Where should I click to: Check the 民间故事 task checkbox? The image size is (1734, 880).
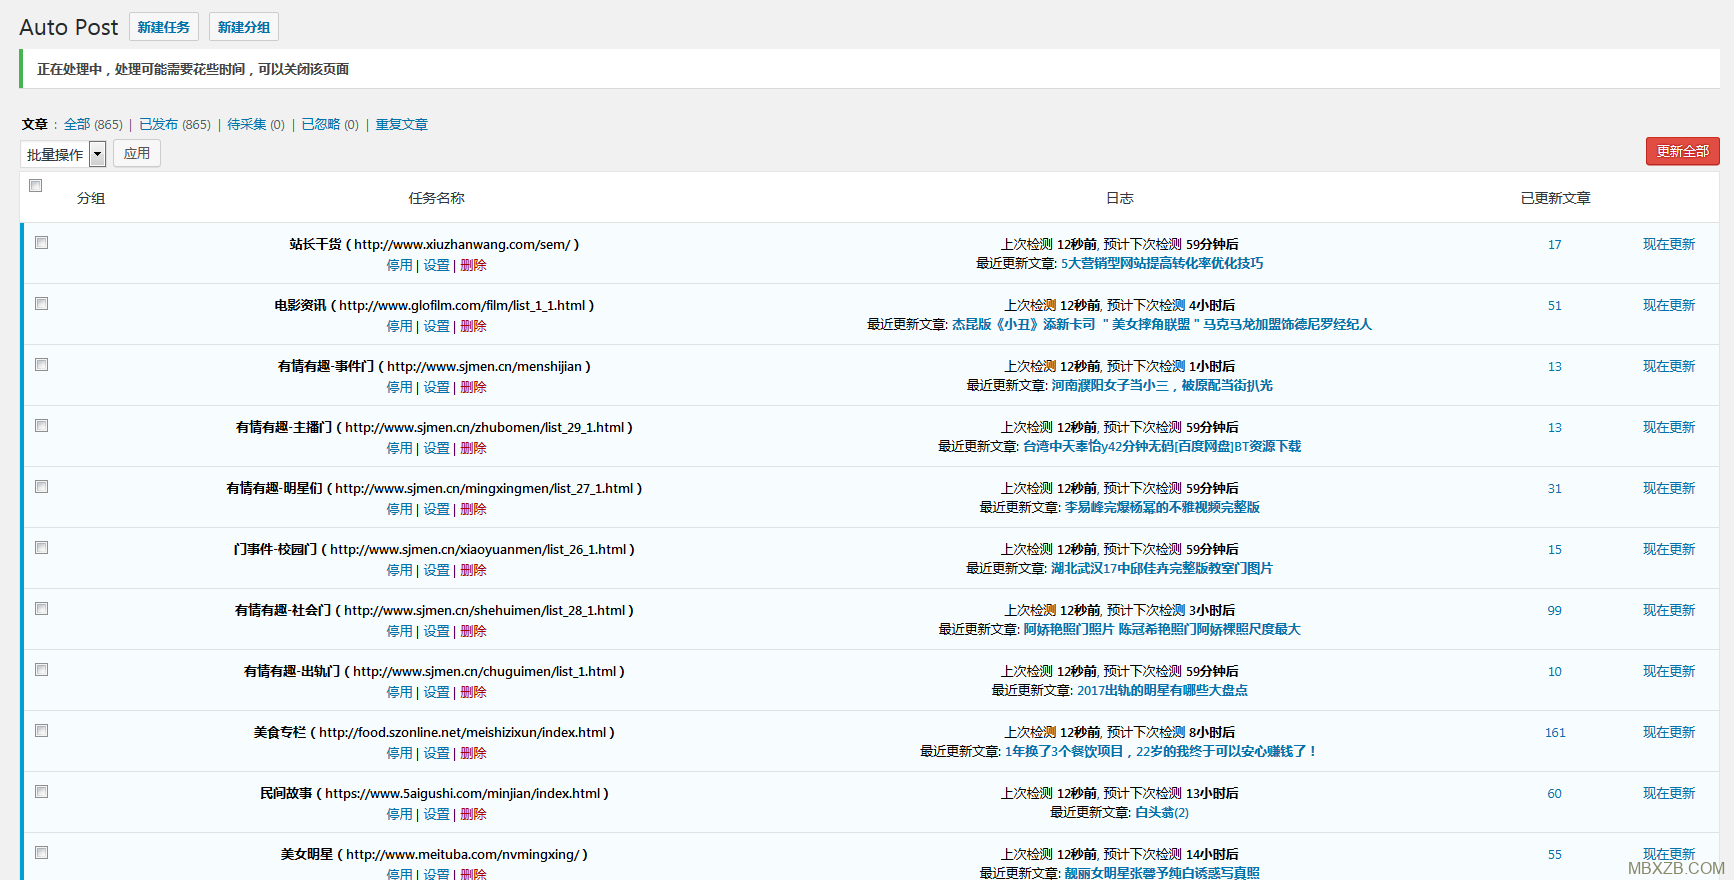[x=42, y=792]
